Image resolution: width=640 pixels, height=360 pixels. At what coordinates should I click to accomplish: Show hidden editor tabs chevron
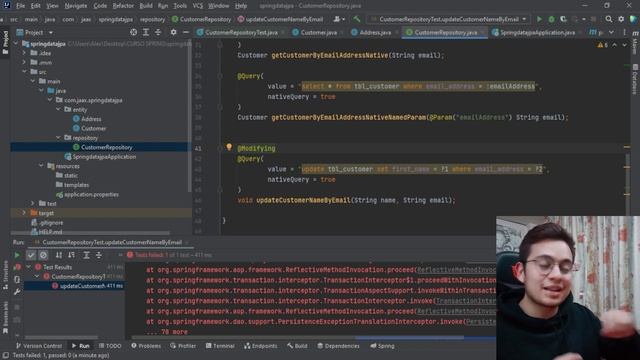[611, 32]
